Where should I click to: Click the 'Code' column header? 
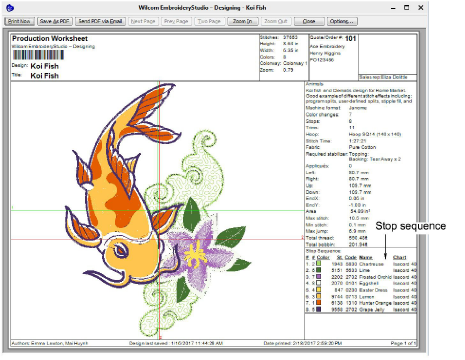click(351, 258)
